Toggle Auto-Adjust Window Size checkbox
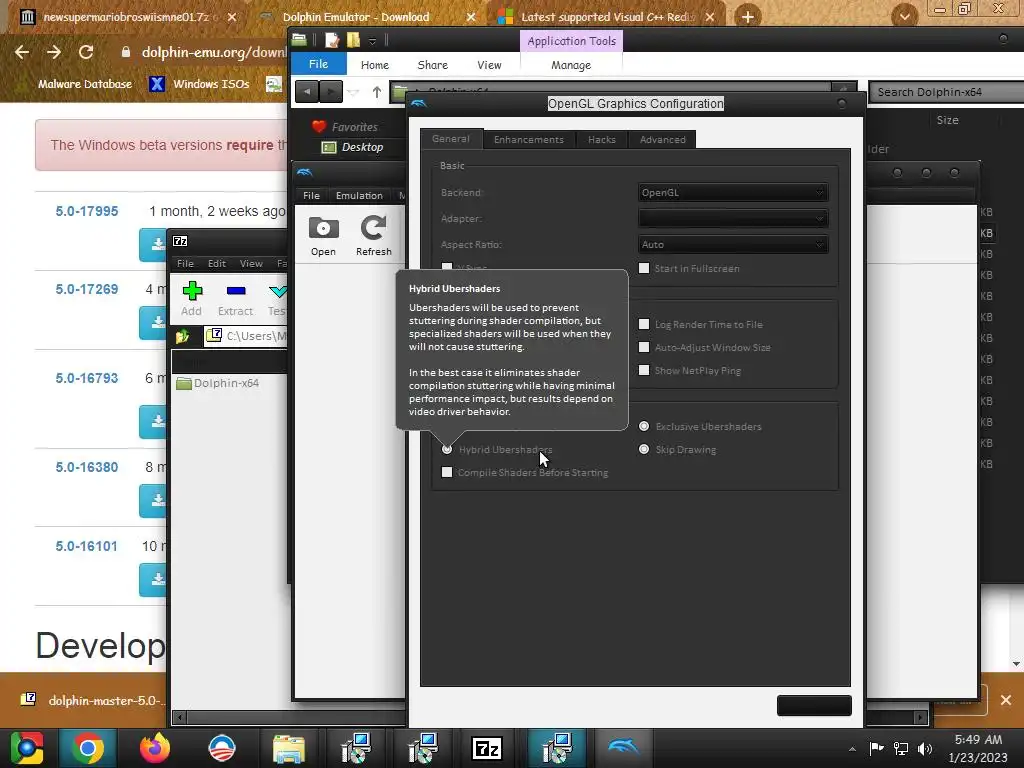Screen dimensions: 1024x768 (x=644, y=347)
